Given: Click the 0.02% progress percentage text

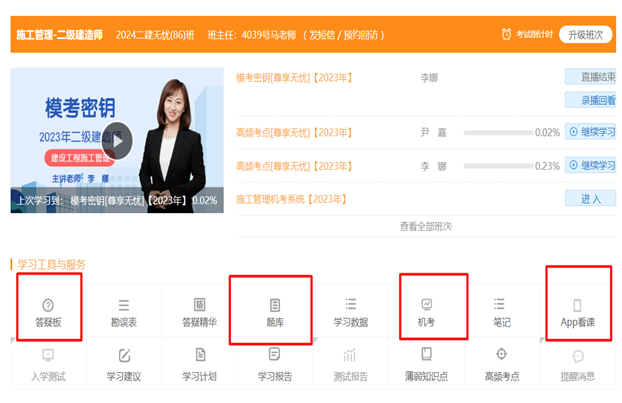Looking at the screenshot, I should pos(547,132).
